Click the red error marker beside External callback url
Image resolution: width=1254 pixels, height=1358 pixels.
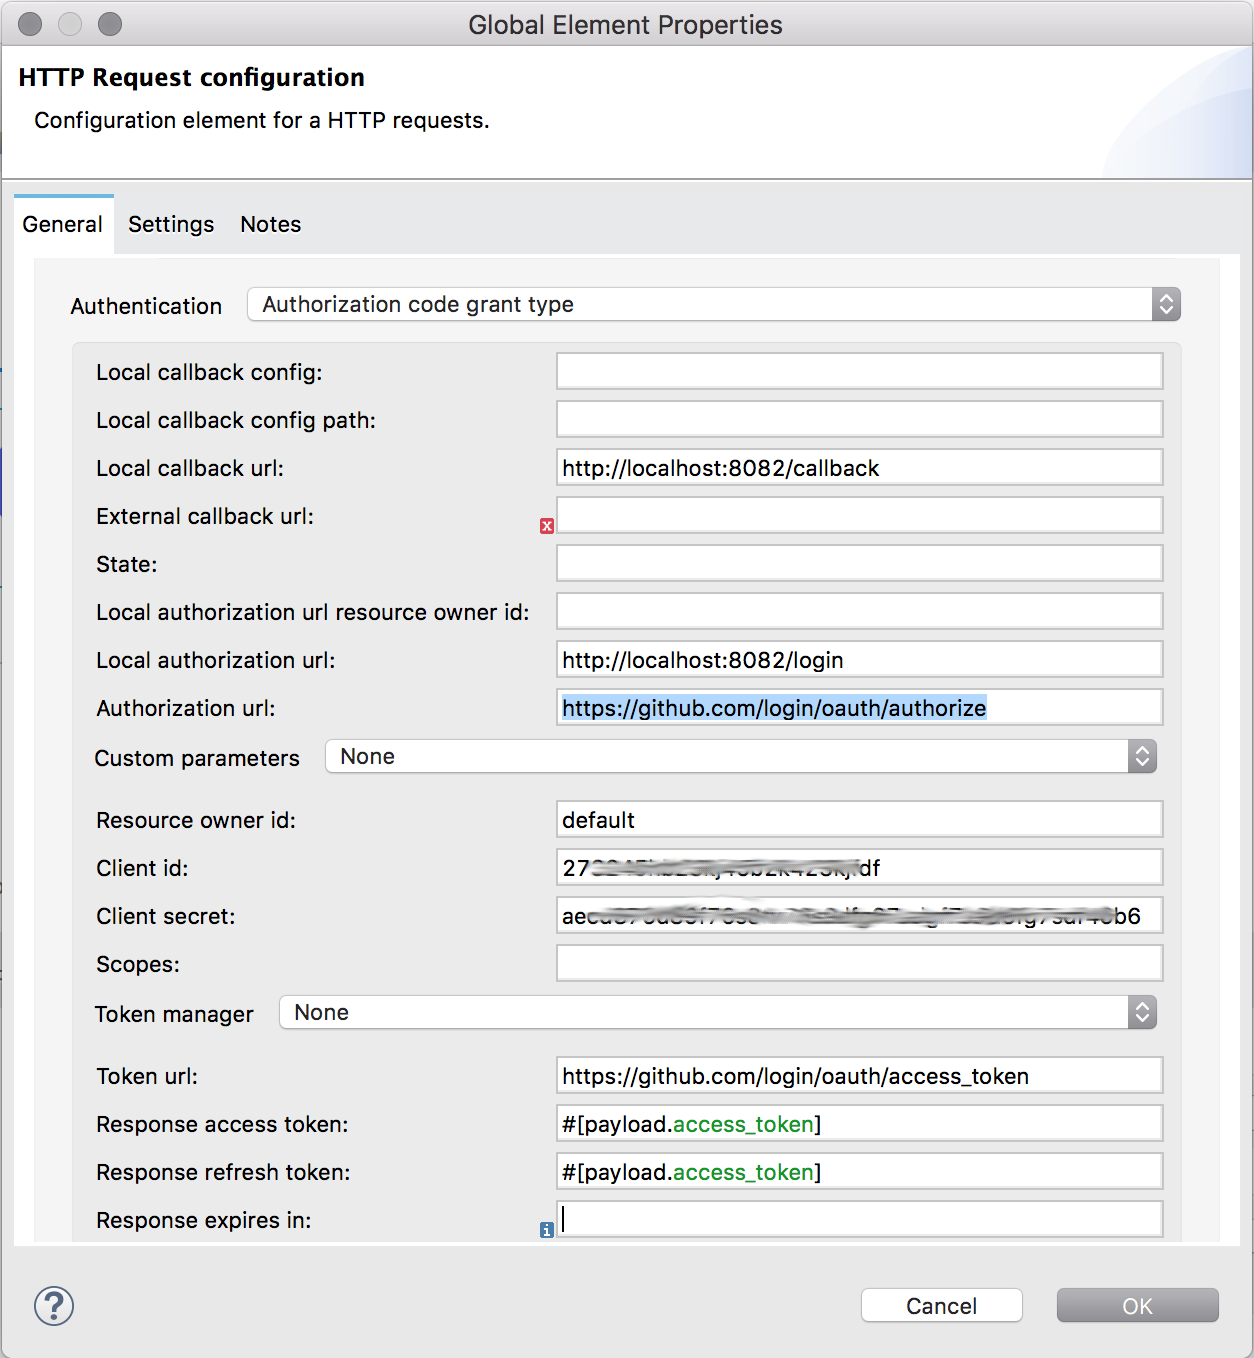point(547,526)
